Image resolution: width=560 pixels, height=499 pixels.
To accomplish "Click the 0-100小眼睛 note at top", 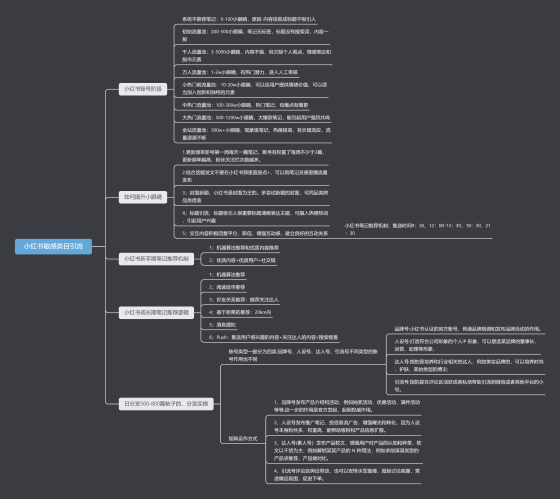I will (249, 19).
